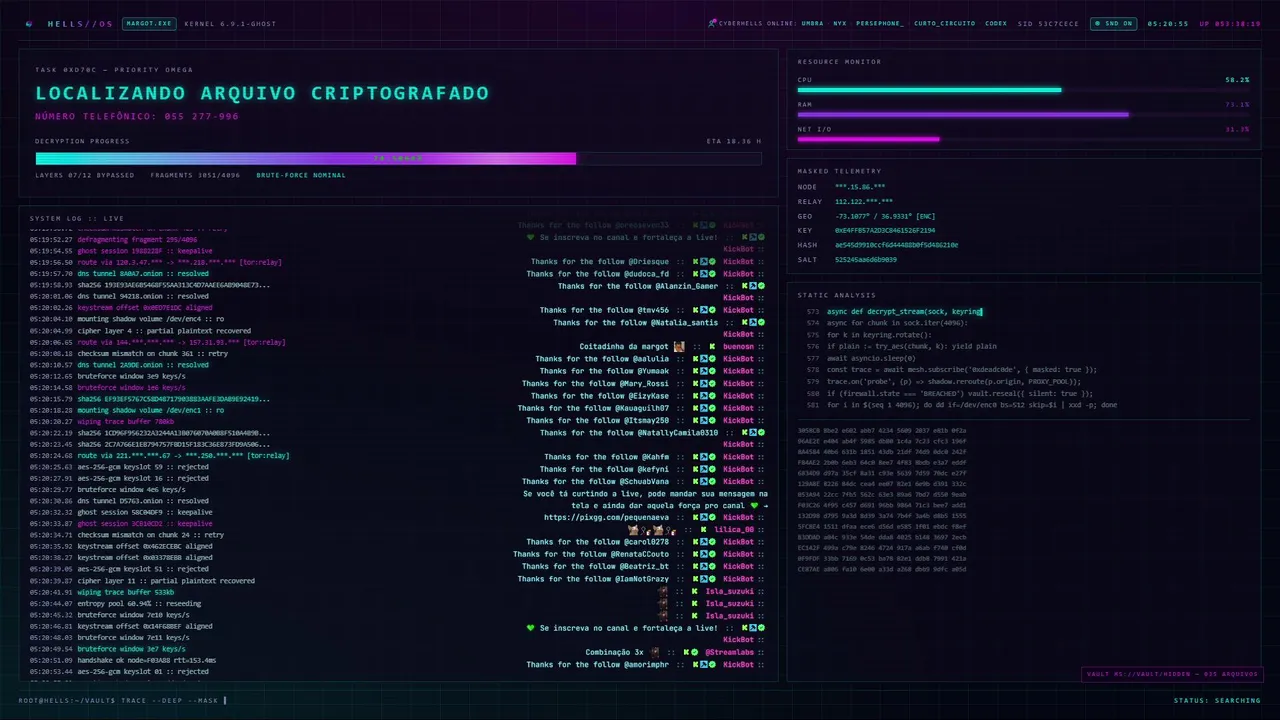
Task: Click the verified badge in the @kefyni row
Action: pos(712,469)
